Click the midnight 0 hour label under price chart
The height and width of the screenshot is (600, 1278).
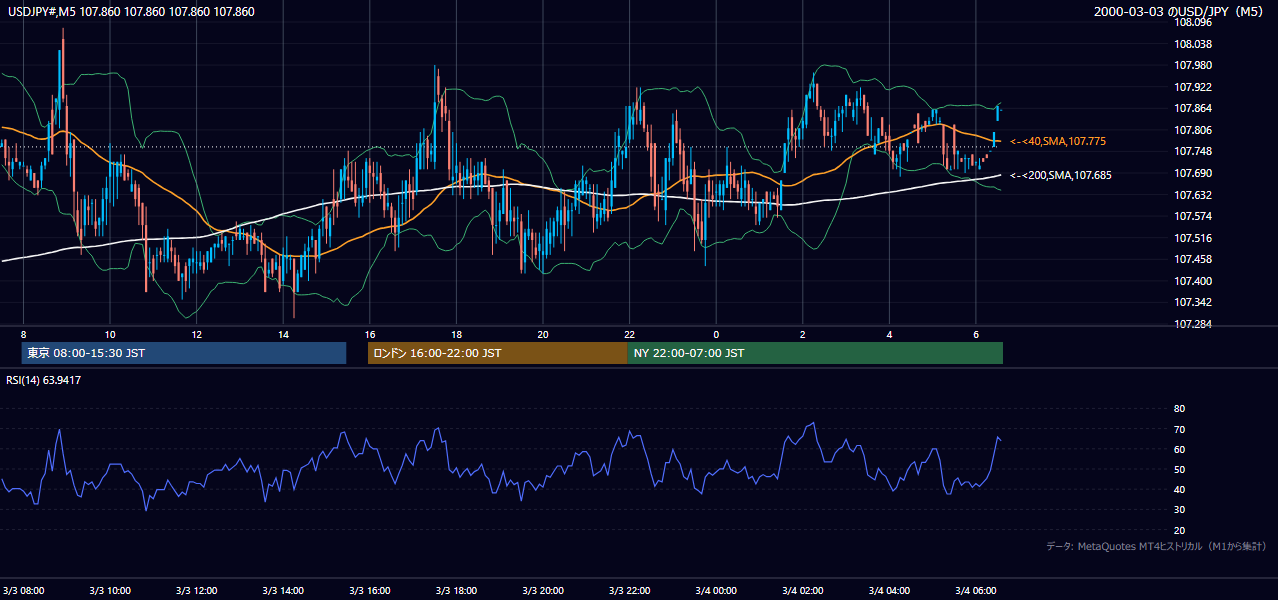(x=716, y=334)
